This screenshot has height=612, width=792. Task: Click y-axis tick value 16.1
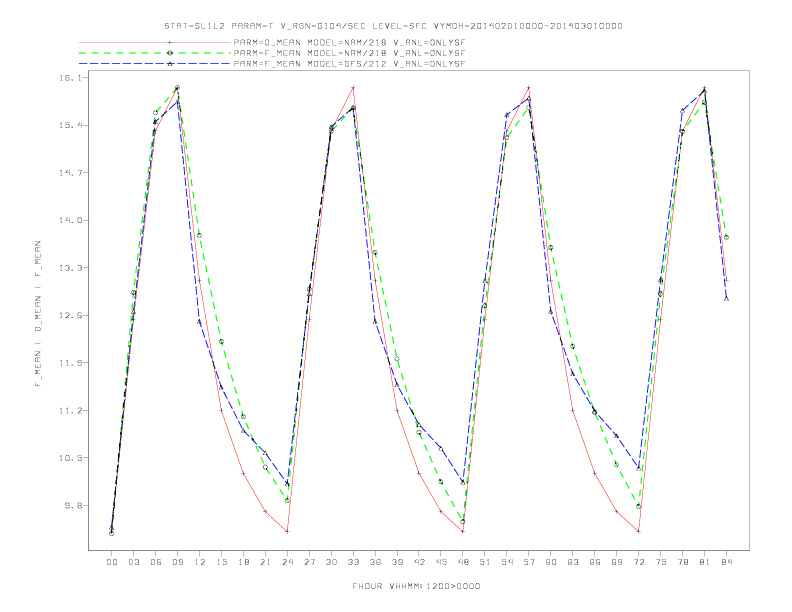[70, 78]
